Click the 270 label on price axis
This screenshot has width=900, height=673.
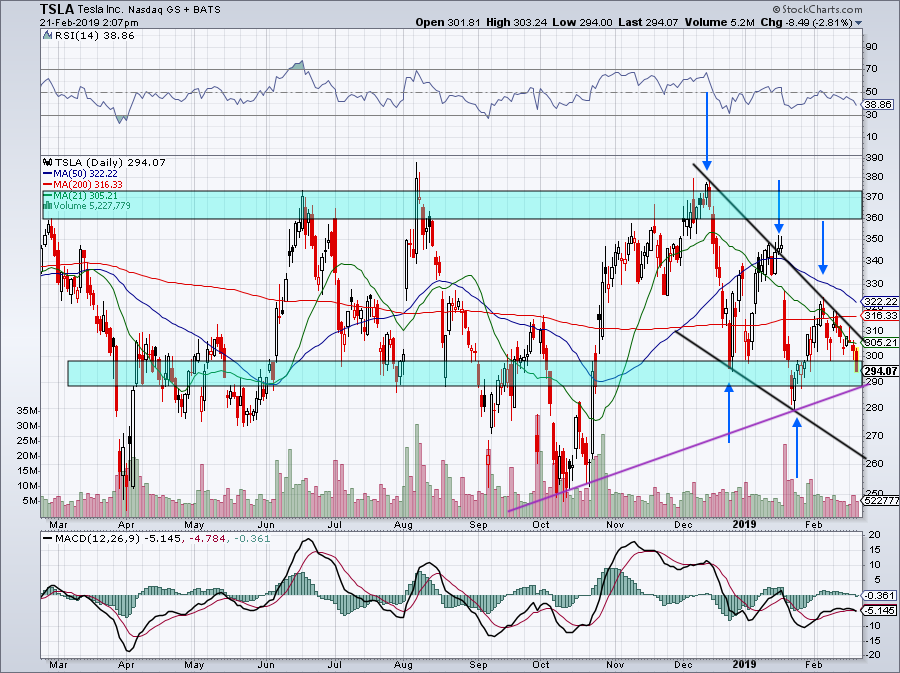875,435
